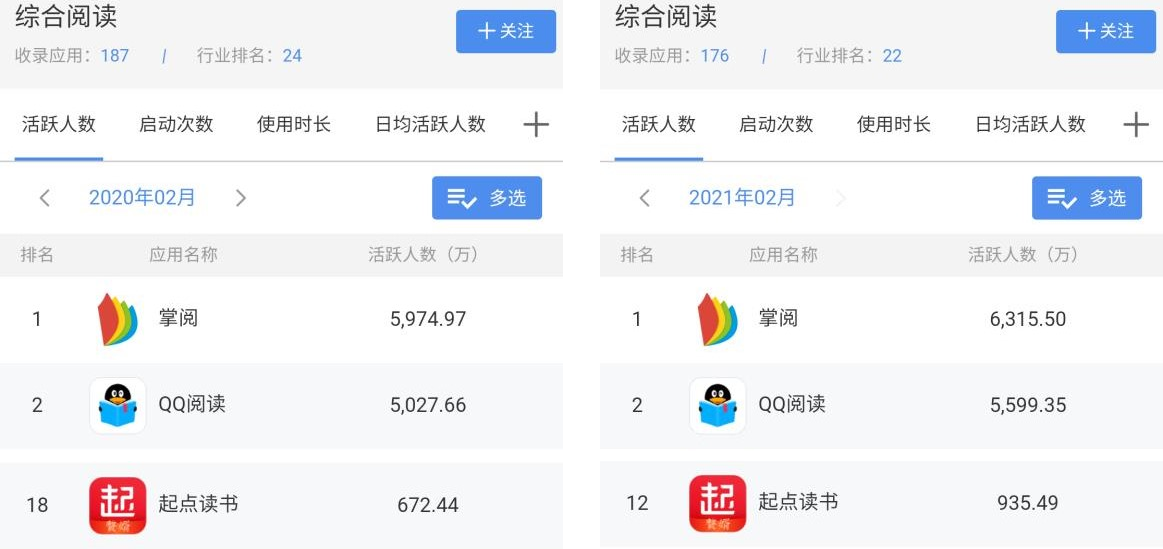Select 启动次数 tab in left panel
This screenshot has height=549, width=1163.
click(176, 124)
